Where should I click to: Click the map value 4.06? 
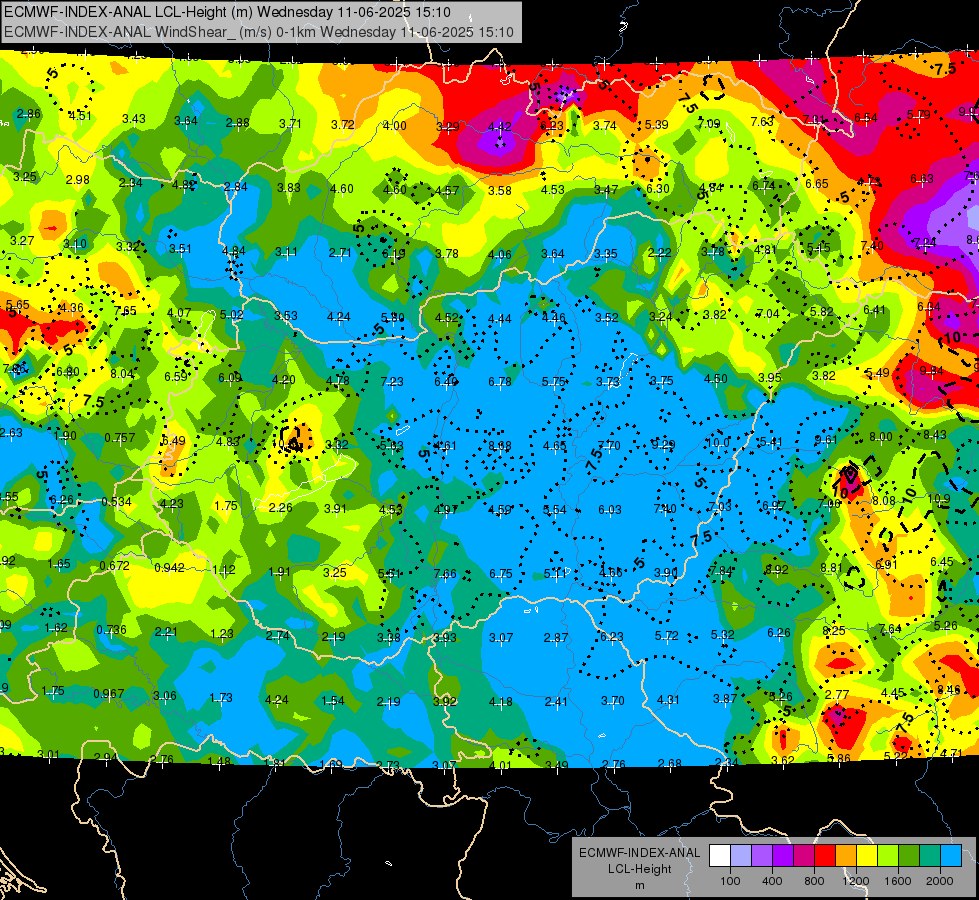[499, 254]
